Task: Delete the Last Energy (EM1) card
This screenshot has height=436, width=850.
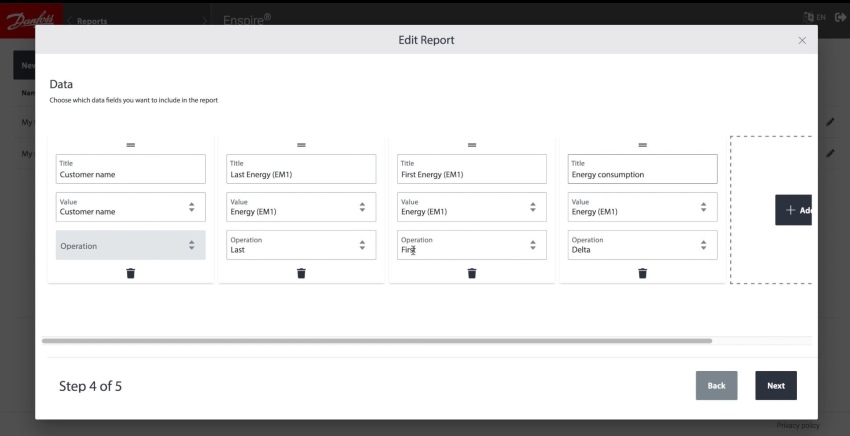Action: tap(301, 273)
